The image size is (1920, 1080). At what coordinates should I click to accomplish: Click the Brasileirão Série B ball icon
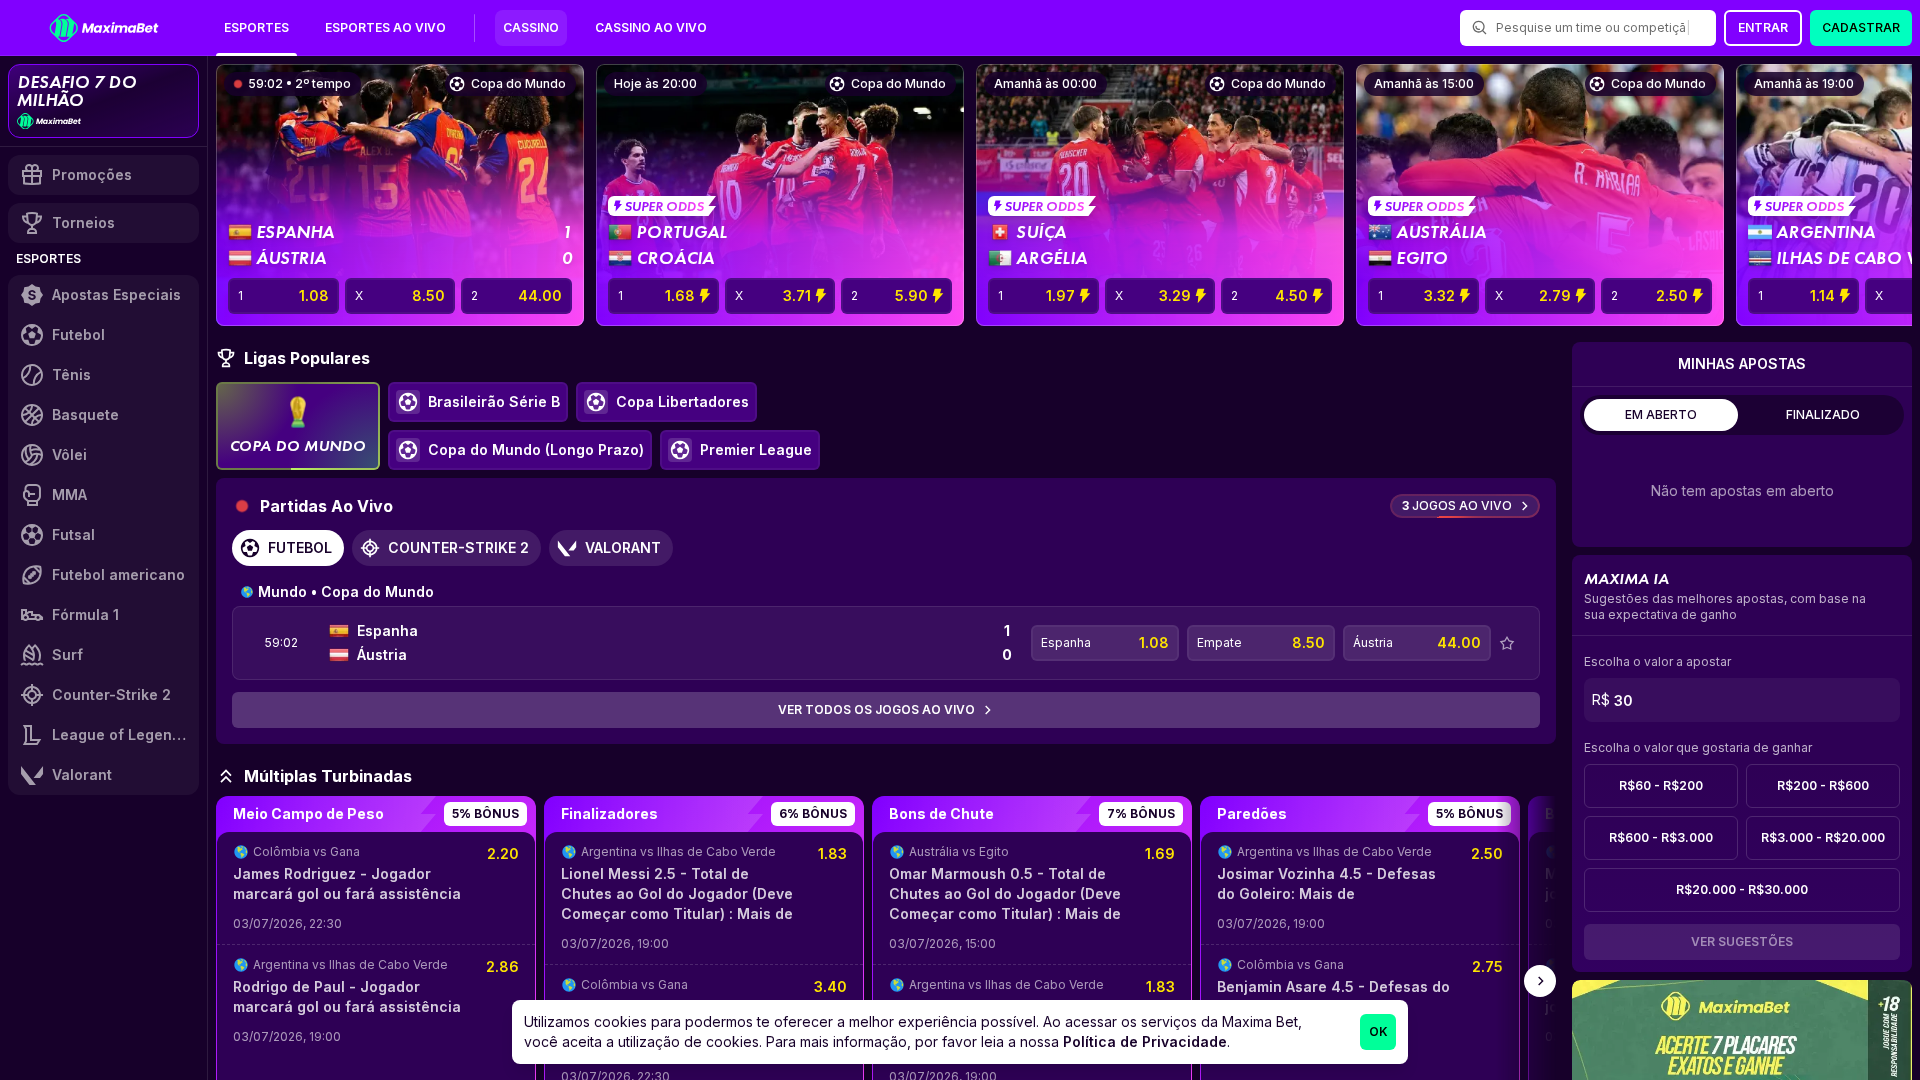point(408,402)
